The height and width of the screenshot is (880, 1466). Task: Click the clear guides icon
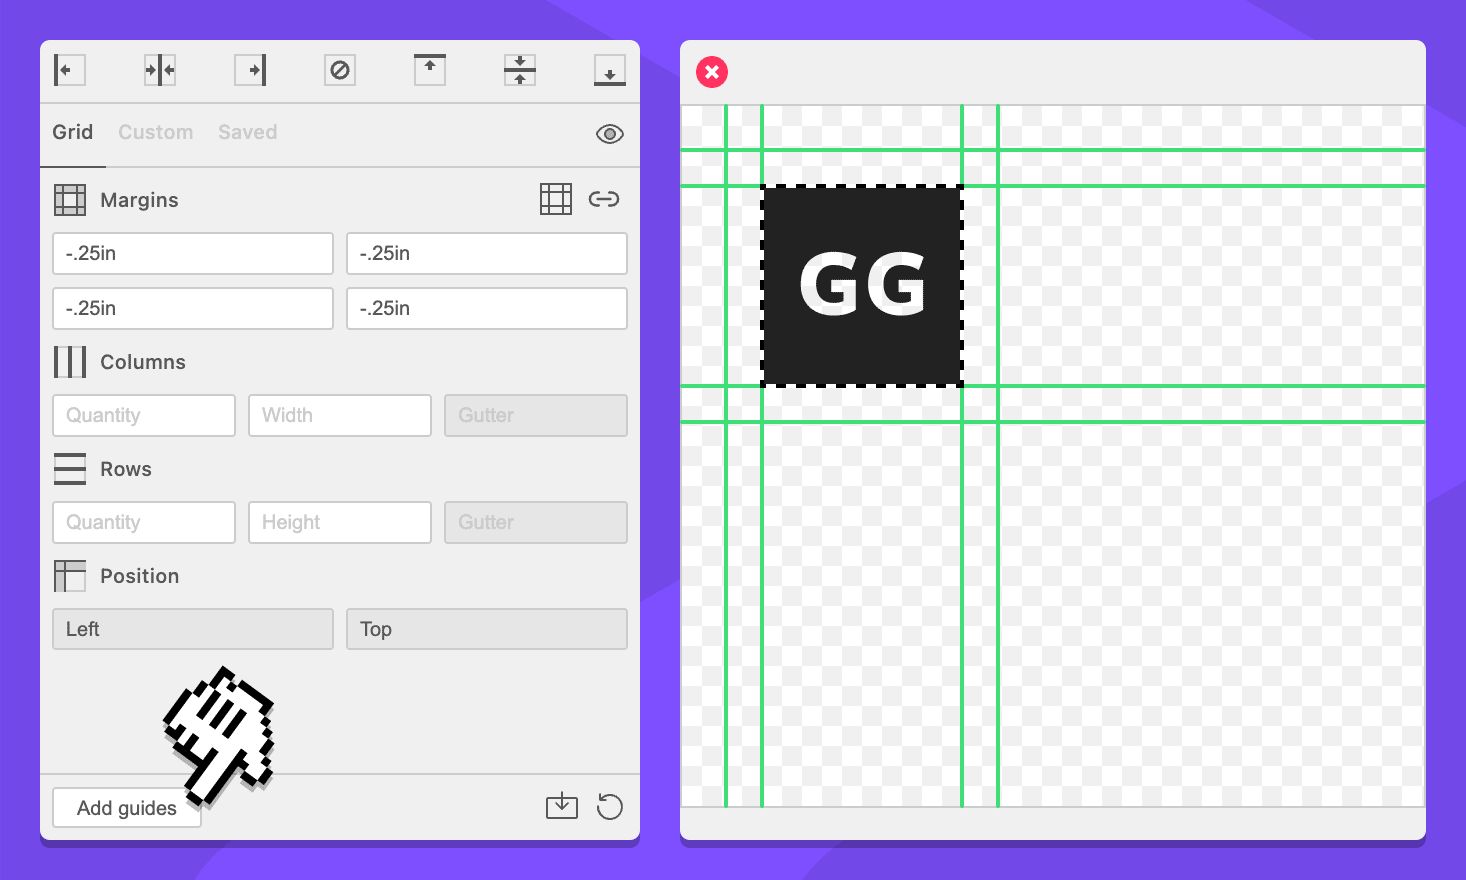click(340, 70)
